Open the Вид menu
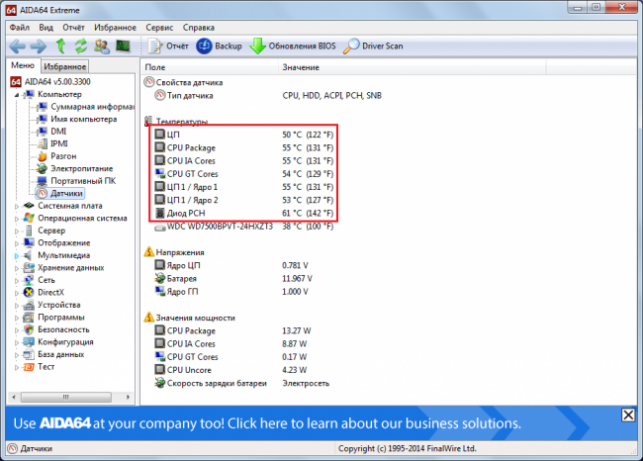Viewport: 643px width, 461px height. (46, 27)
